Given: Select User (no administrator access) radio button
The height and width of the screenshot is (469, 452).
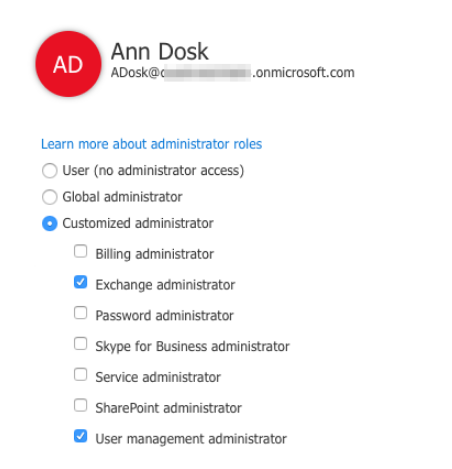Looking at the screenshot, I should (x=50, y=170).
